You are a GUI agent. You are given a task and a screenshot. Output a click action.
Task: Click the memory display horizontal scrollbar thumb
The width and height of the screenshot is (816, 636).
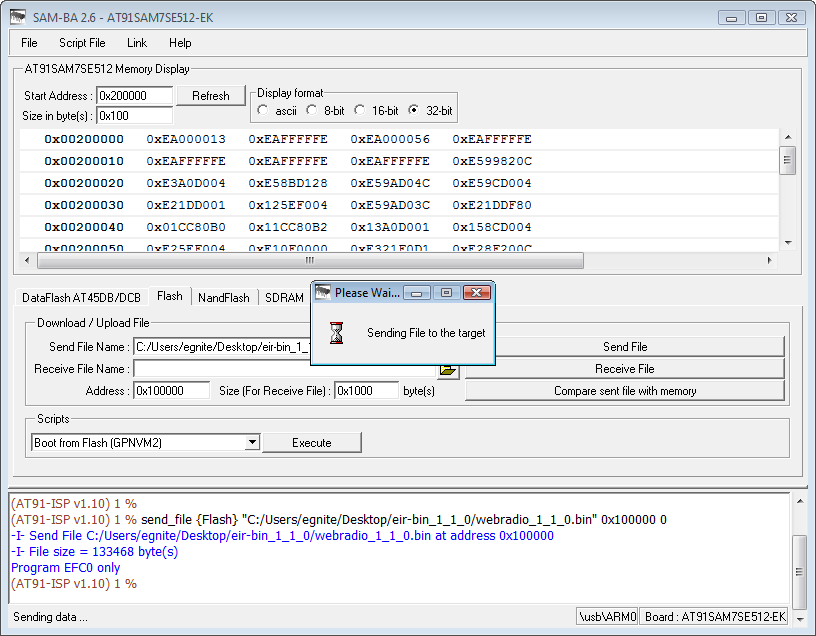tap(310, 260)
